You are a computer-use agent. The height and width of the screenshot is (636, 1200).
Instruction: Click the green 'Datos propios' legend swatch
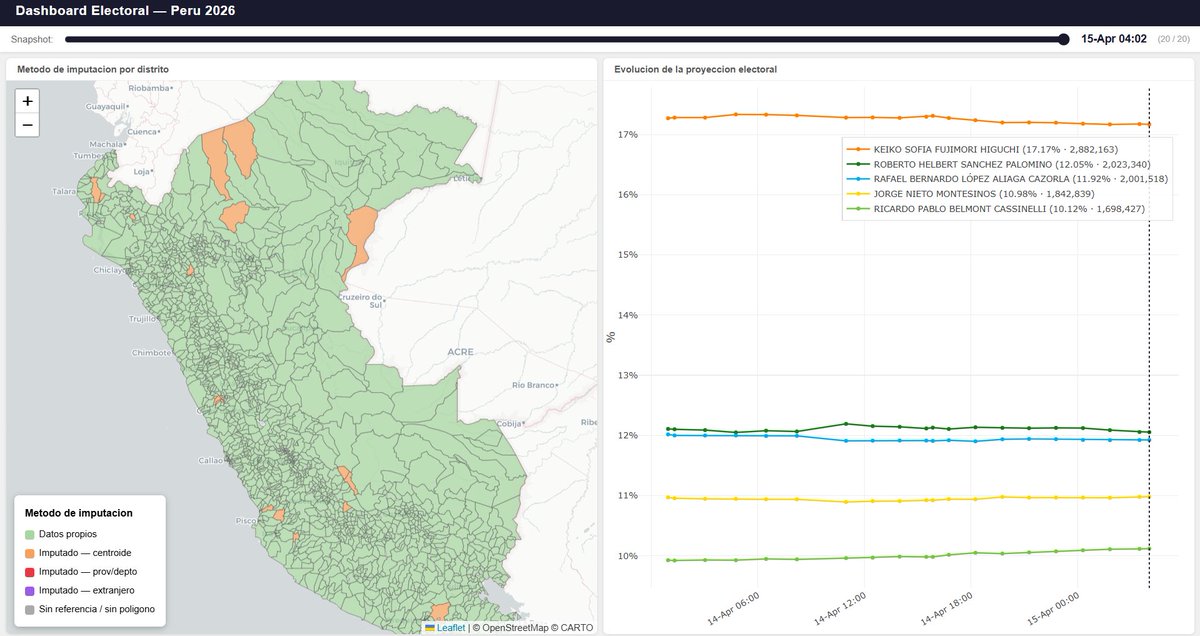(x=30, y=535)
